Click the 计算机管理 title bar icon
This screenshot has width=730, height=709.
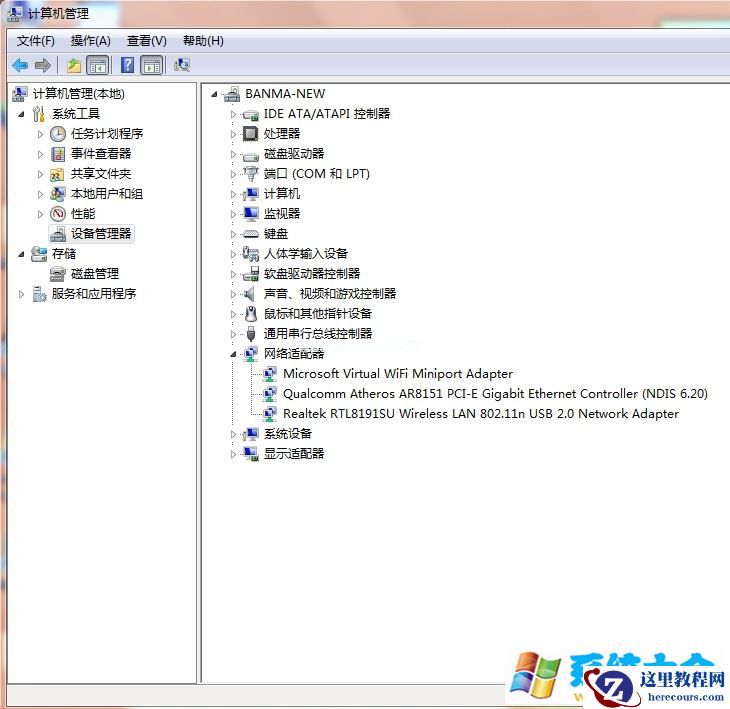14,13
